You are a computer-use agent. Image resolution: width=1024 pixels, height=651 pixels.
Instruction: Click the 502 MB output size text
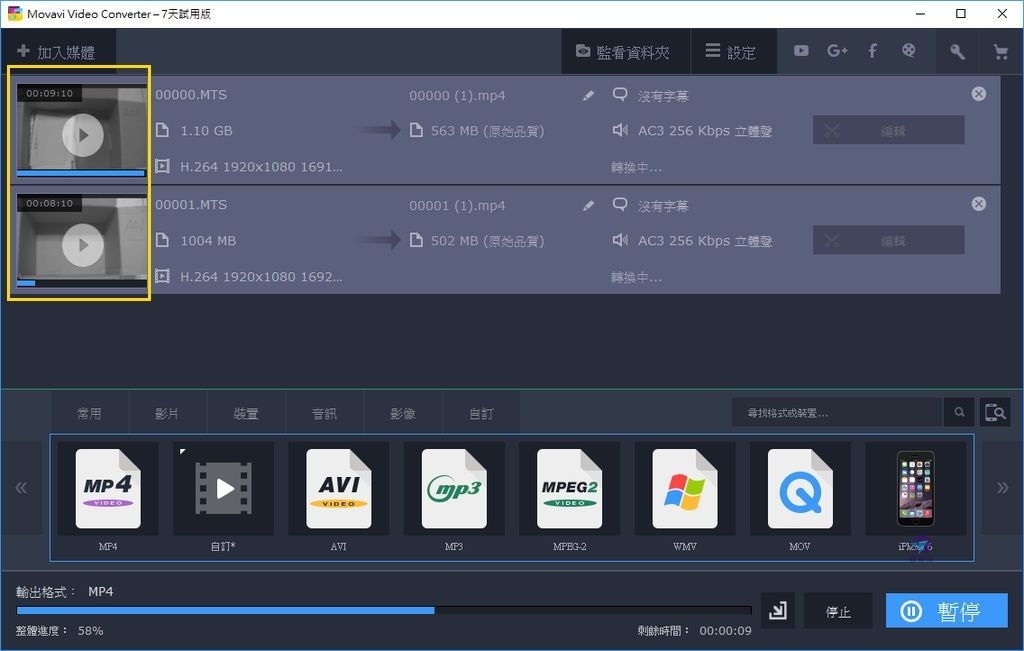[487, 241]
